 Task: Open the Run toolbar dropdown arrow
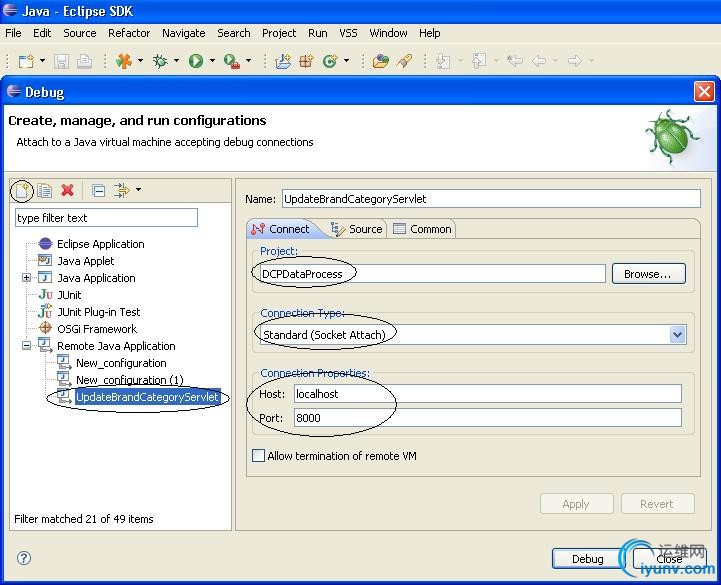pos(212,61)
